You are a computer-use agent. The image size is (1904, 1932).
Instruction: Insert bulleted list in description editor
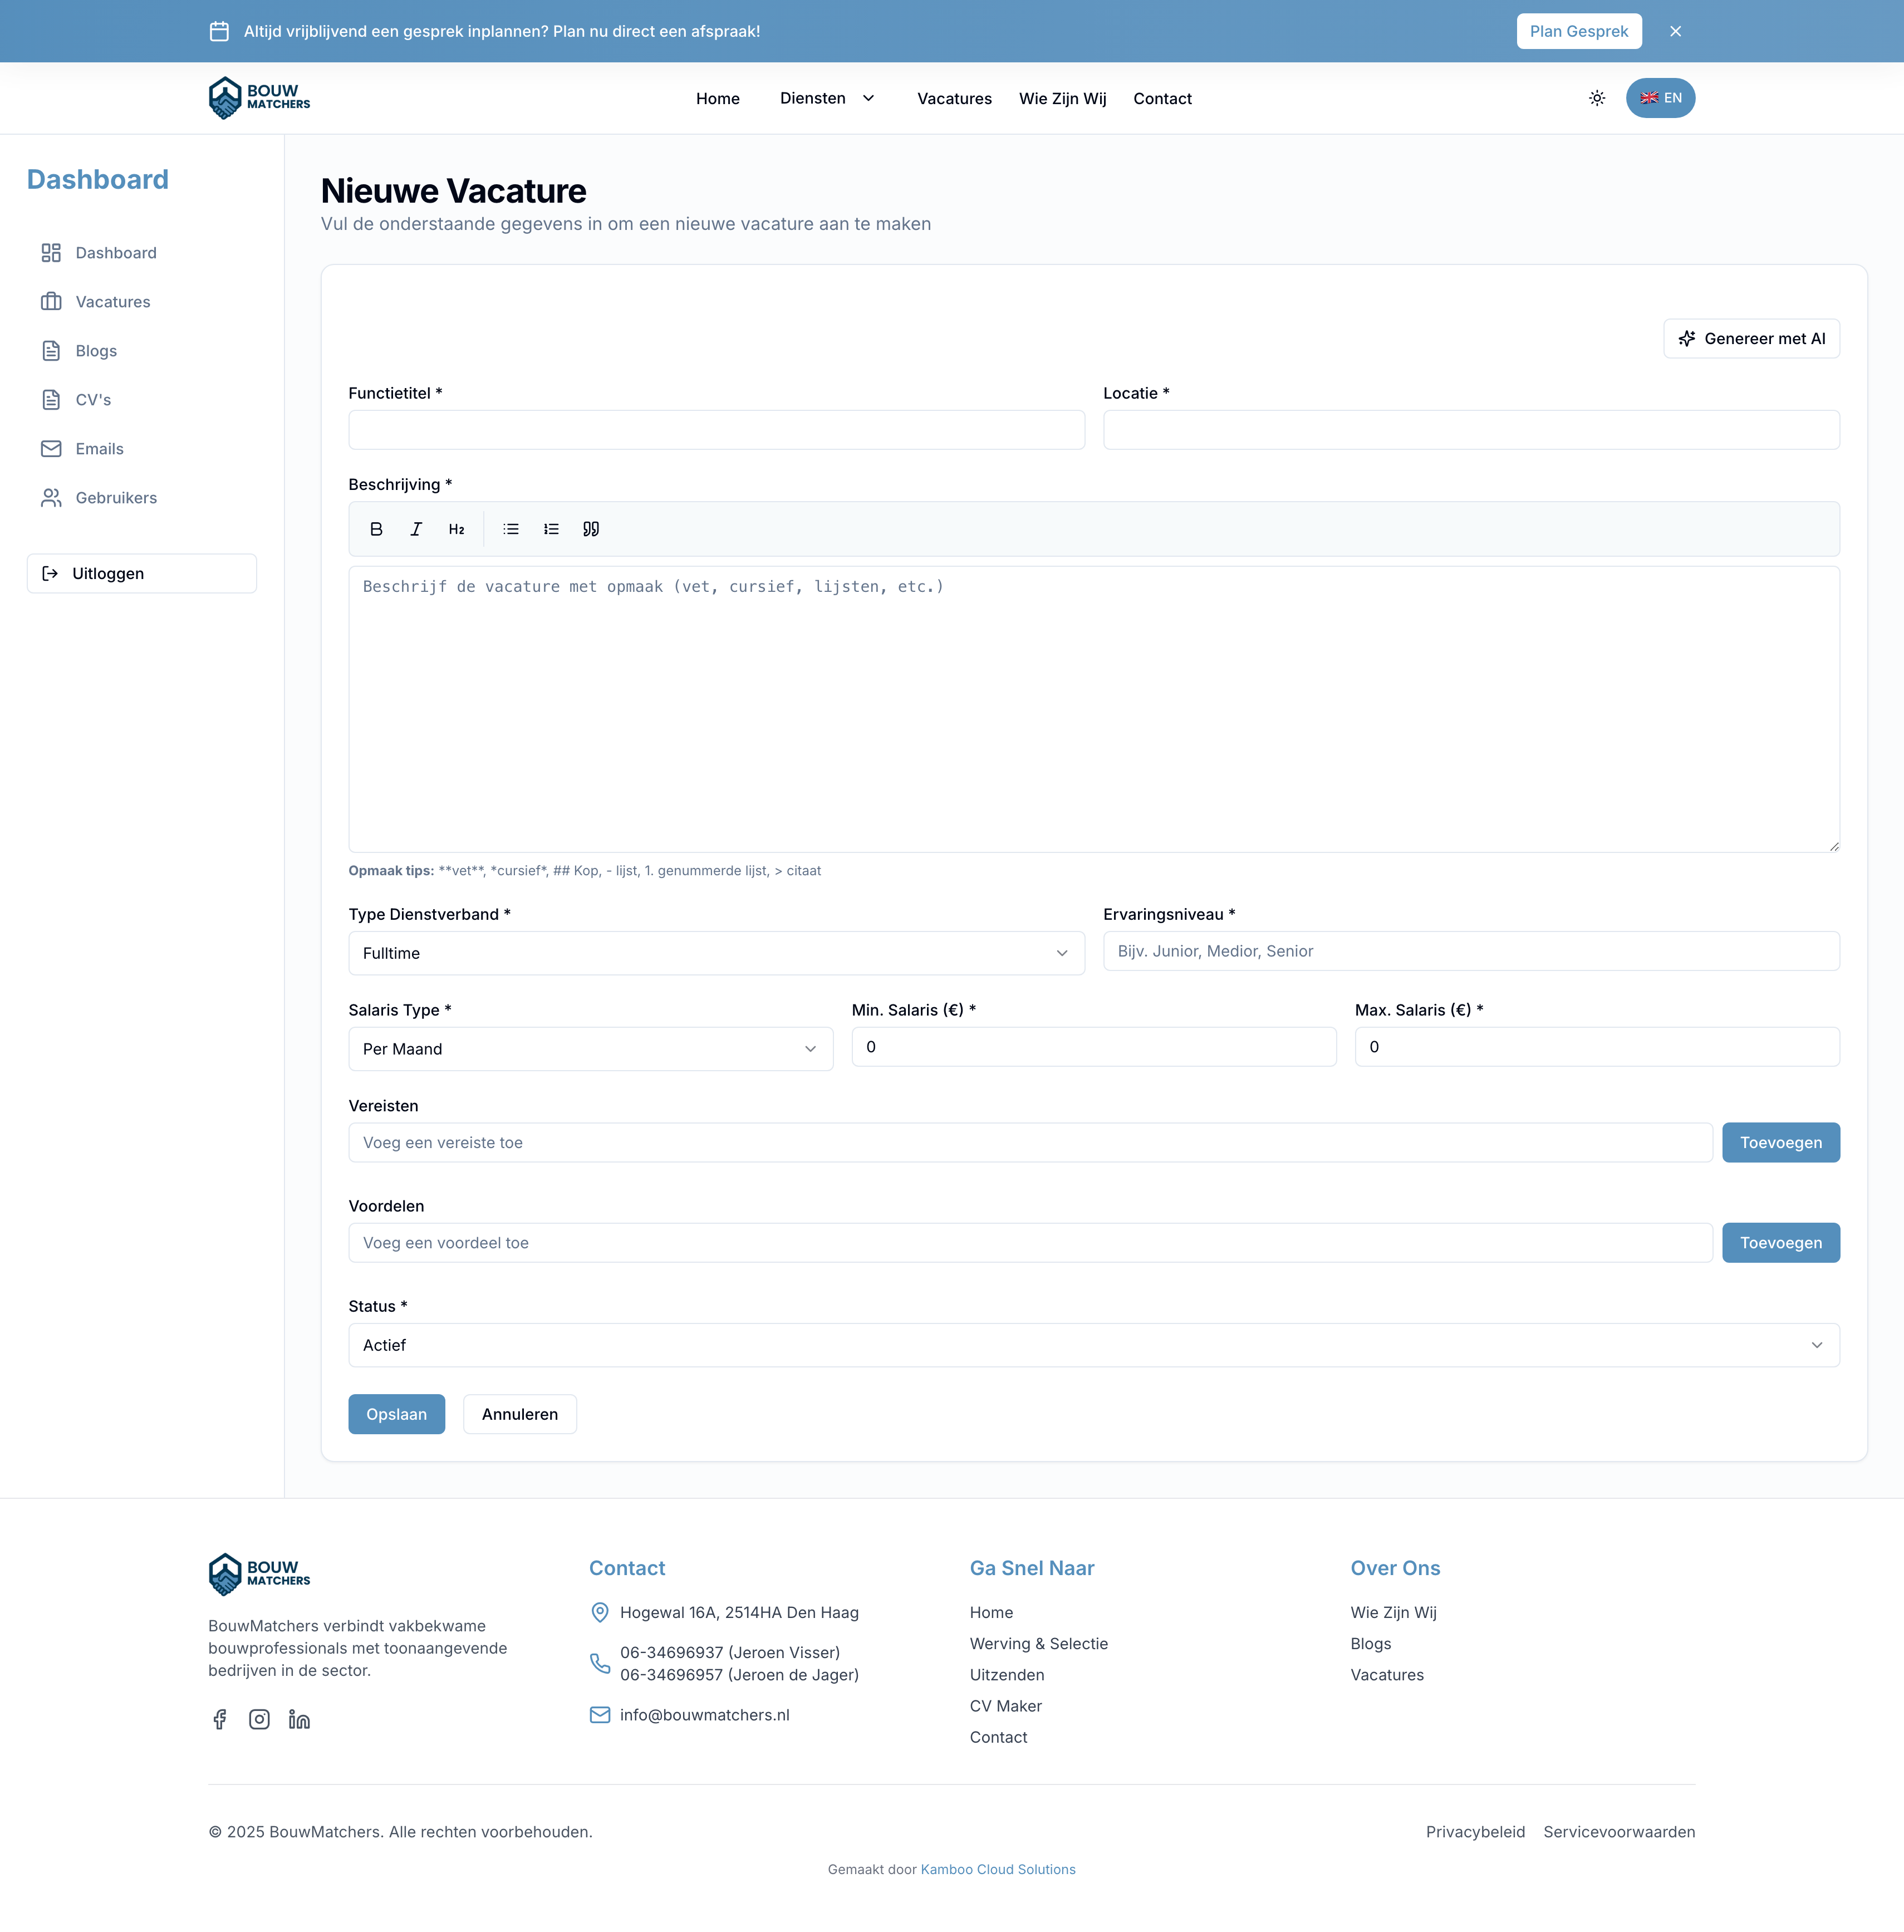pyautogui.click(x=511, y=529)
